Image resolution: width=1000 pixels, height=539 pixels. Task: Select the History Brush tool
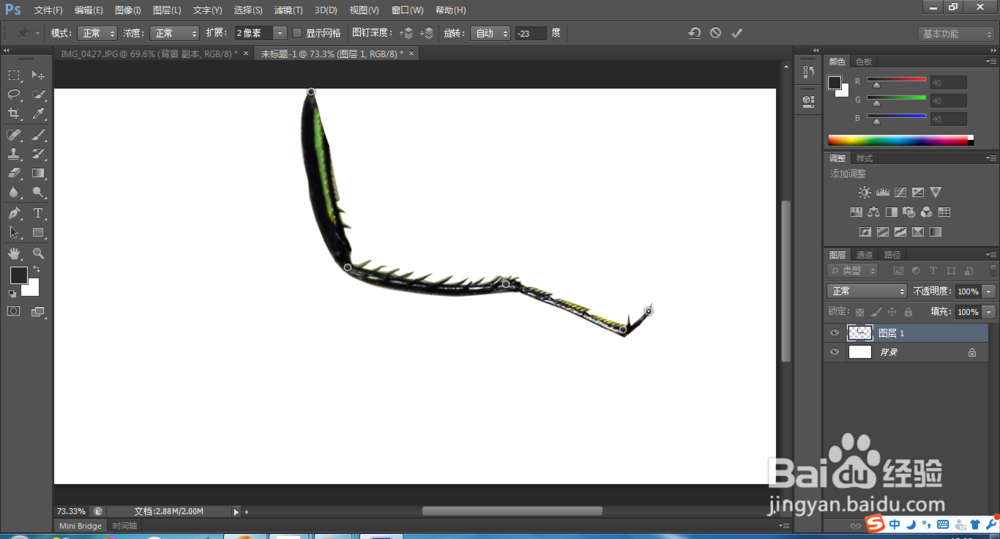pyautogui.click(x=38, y=154)
